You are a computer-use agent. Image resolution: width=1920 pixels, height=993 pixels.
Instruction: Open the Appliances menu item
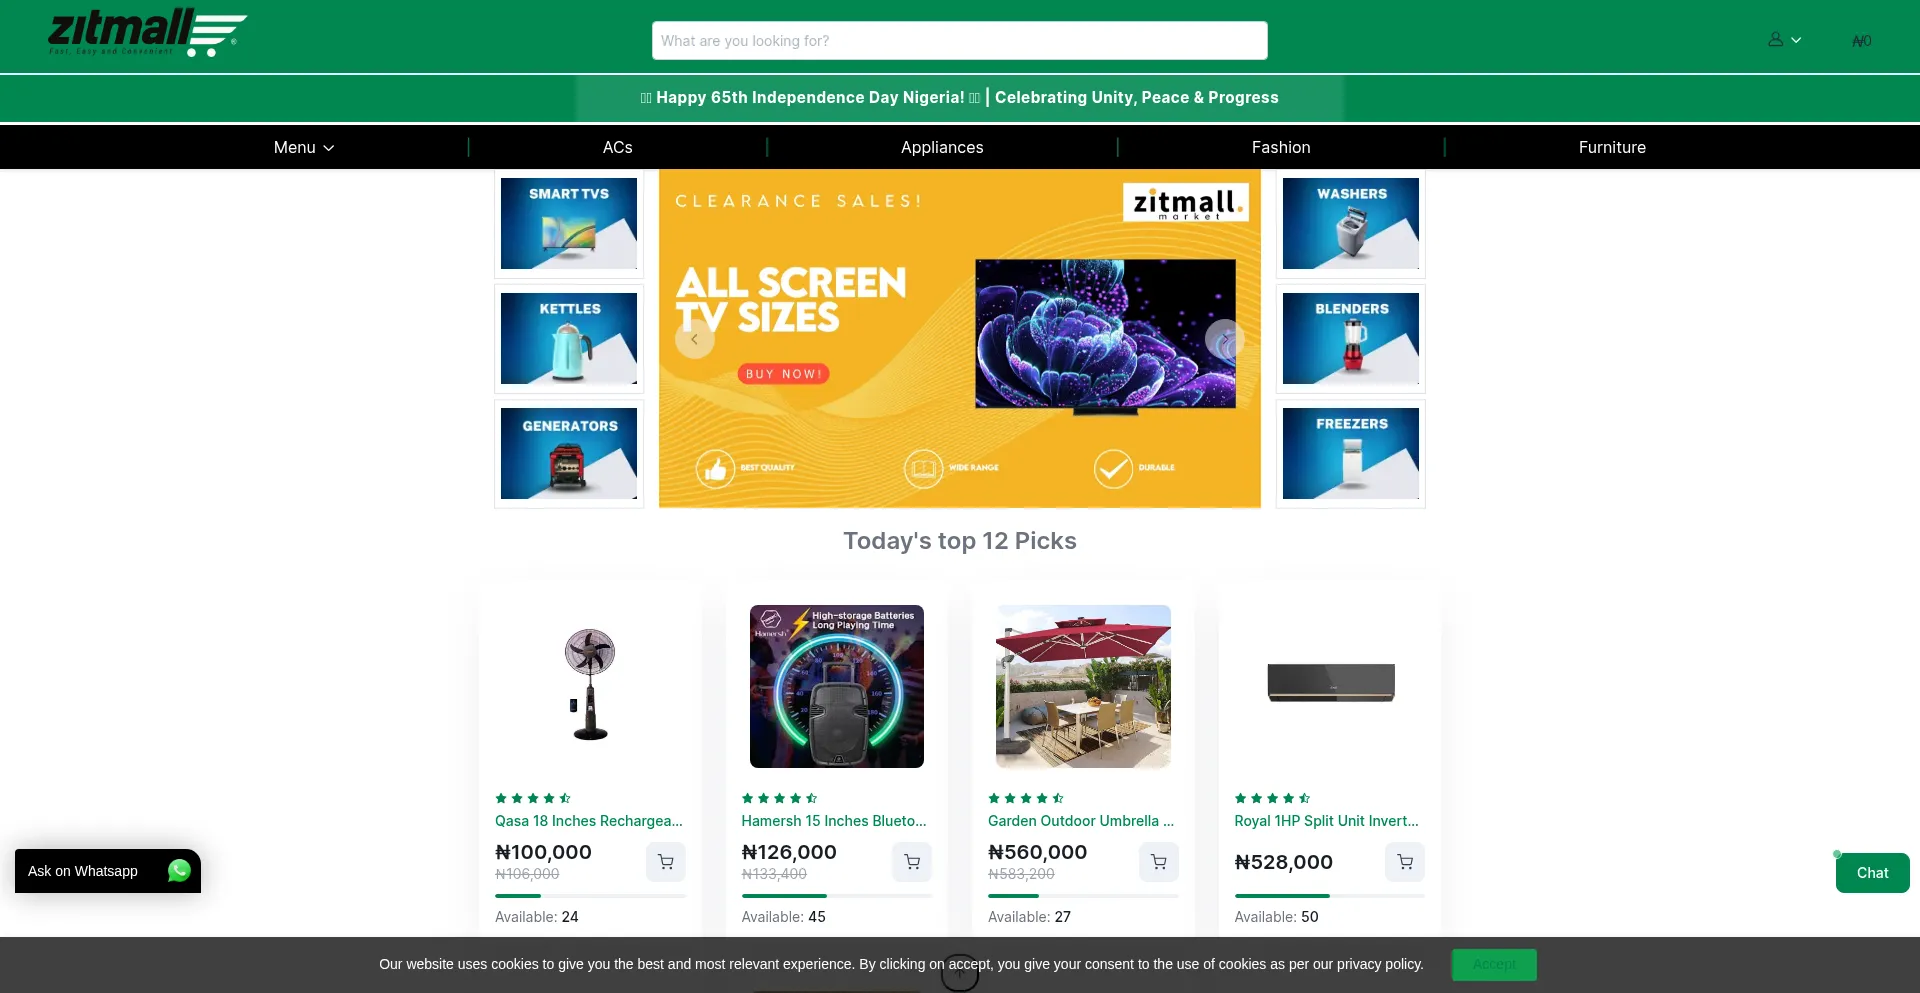942,147
